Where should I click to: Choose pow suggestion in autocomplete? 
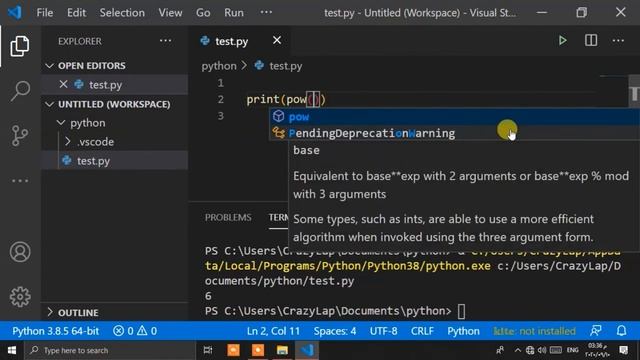pyautogui.click(x=454, y=117)
